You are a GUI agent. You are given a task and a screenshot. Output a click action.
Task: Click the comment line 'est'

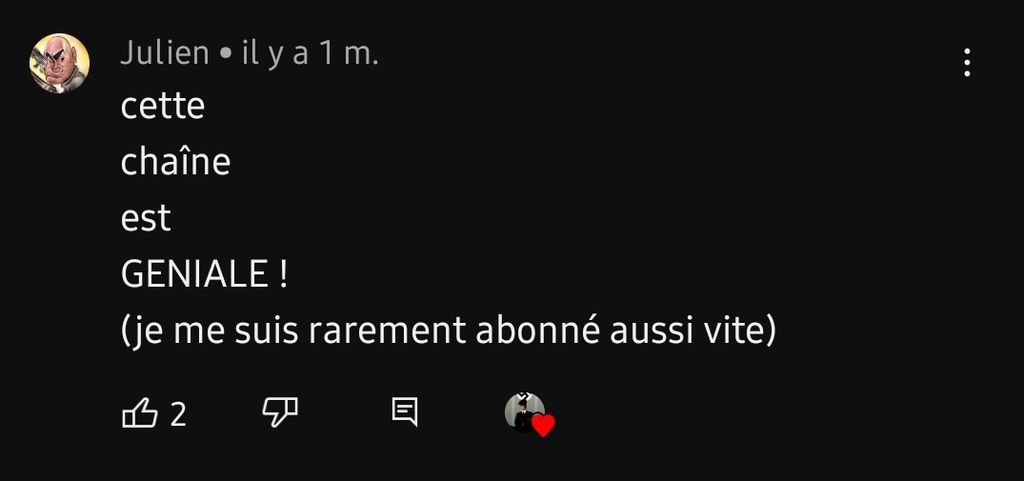coord(146,218)
